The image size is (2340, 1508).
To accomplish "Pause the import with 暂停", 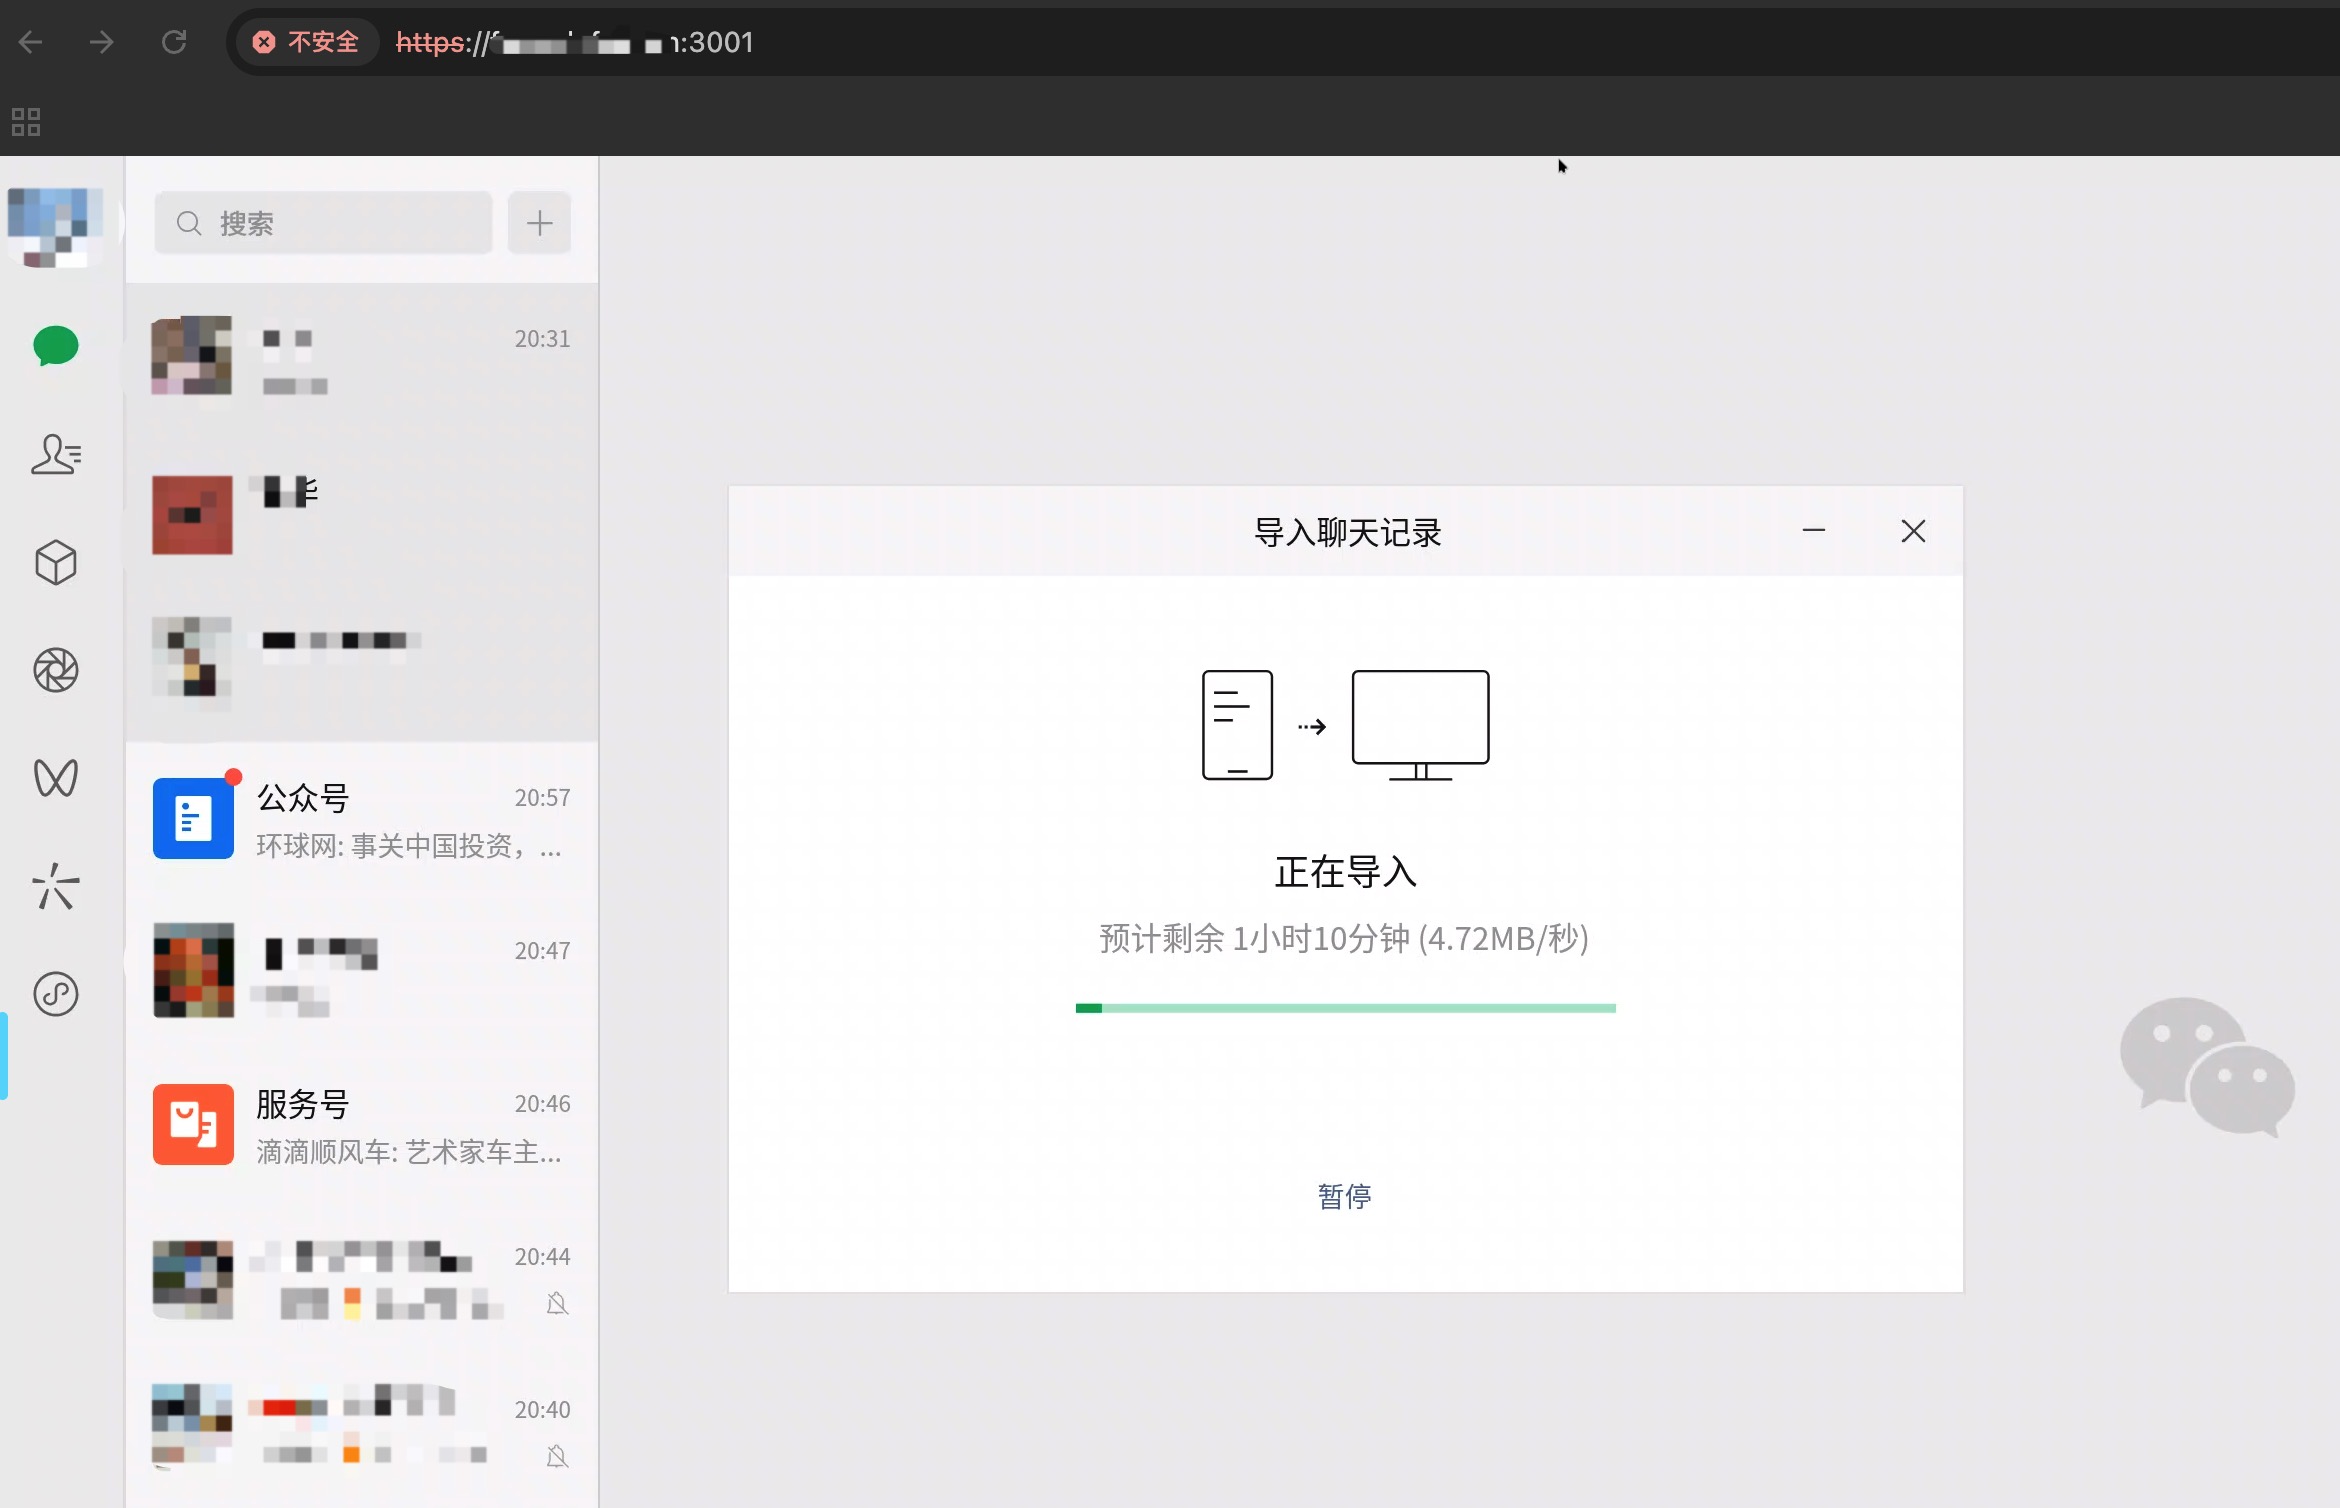I will [1344, 1196].
